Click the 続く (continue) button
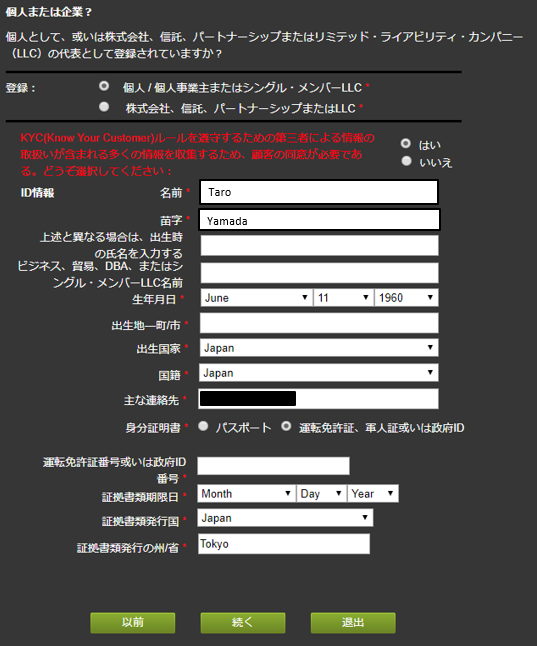 pyautogui.click(x=243, y=623)
